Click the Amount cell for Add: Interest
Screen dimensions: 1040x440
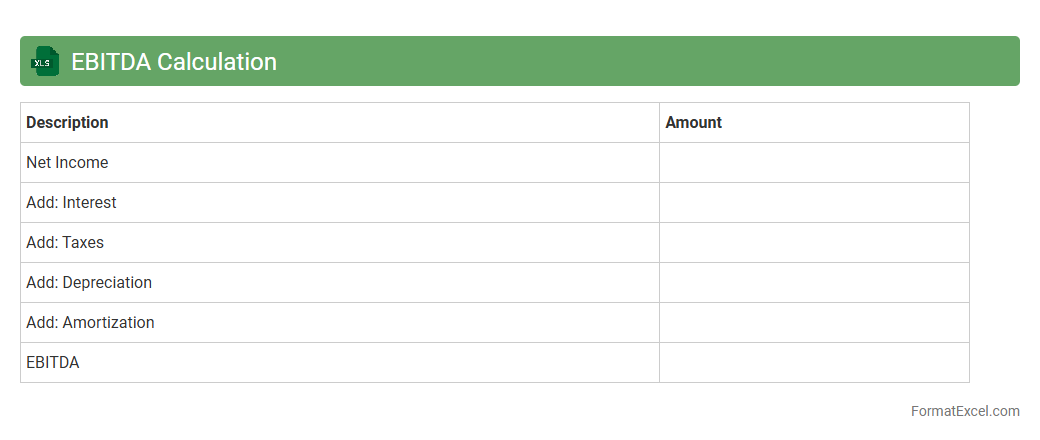coord(814,203)
